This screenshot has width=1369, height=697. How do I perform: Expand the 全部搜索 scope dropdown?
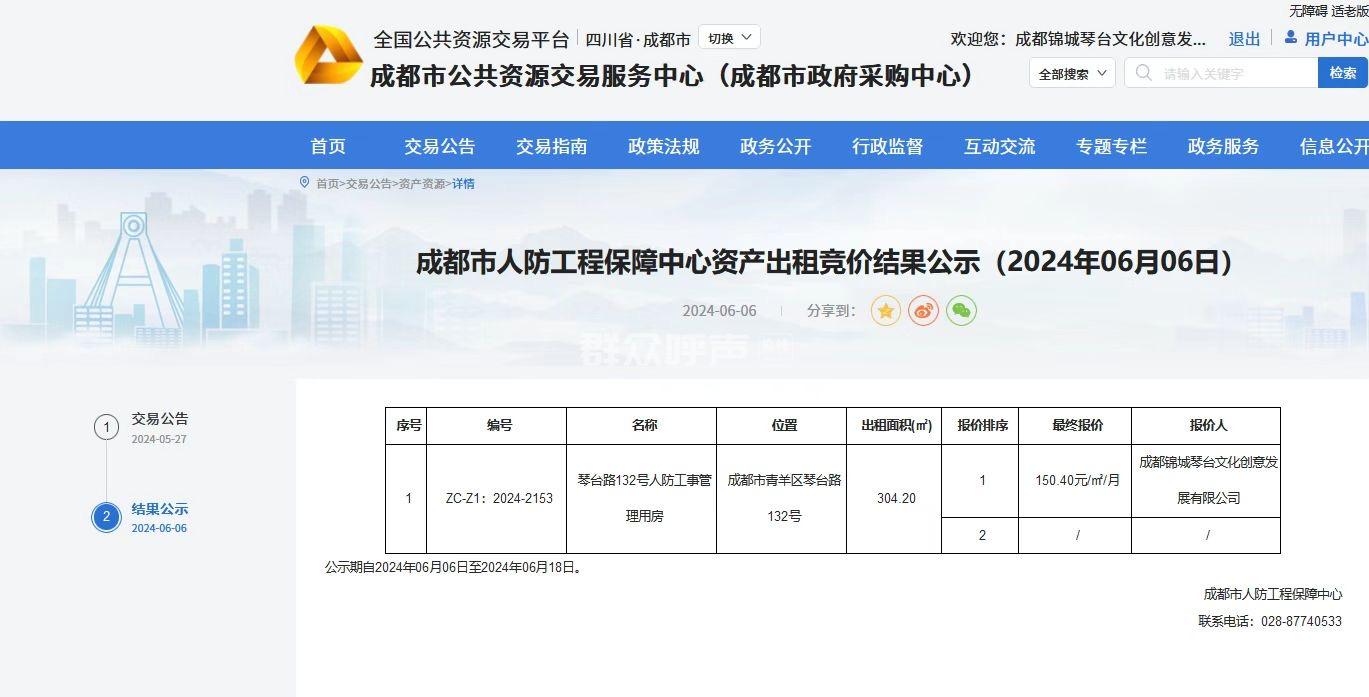pos(1072,73)
